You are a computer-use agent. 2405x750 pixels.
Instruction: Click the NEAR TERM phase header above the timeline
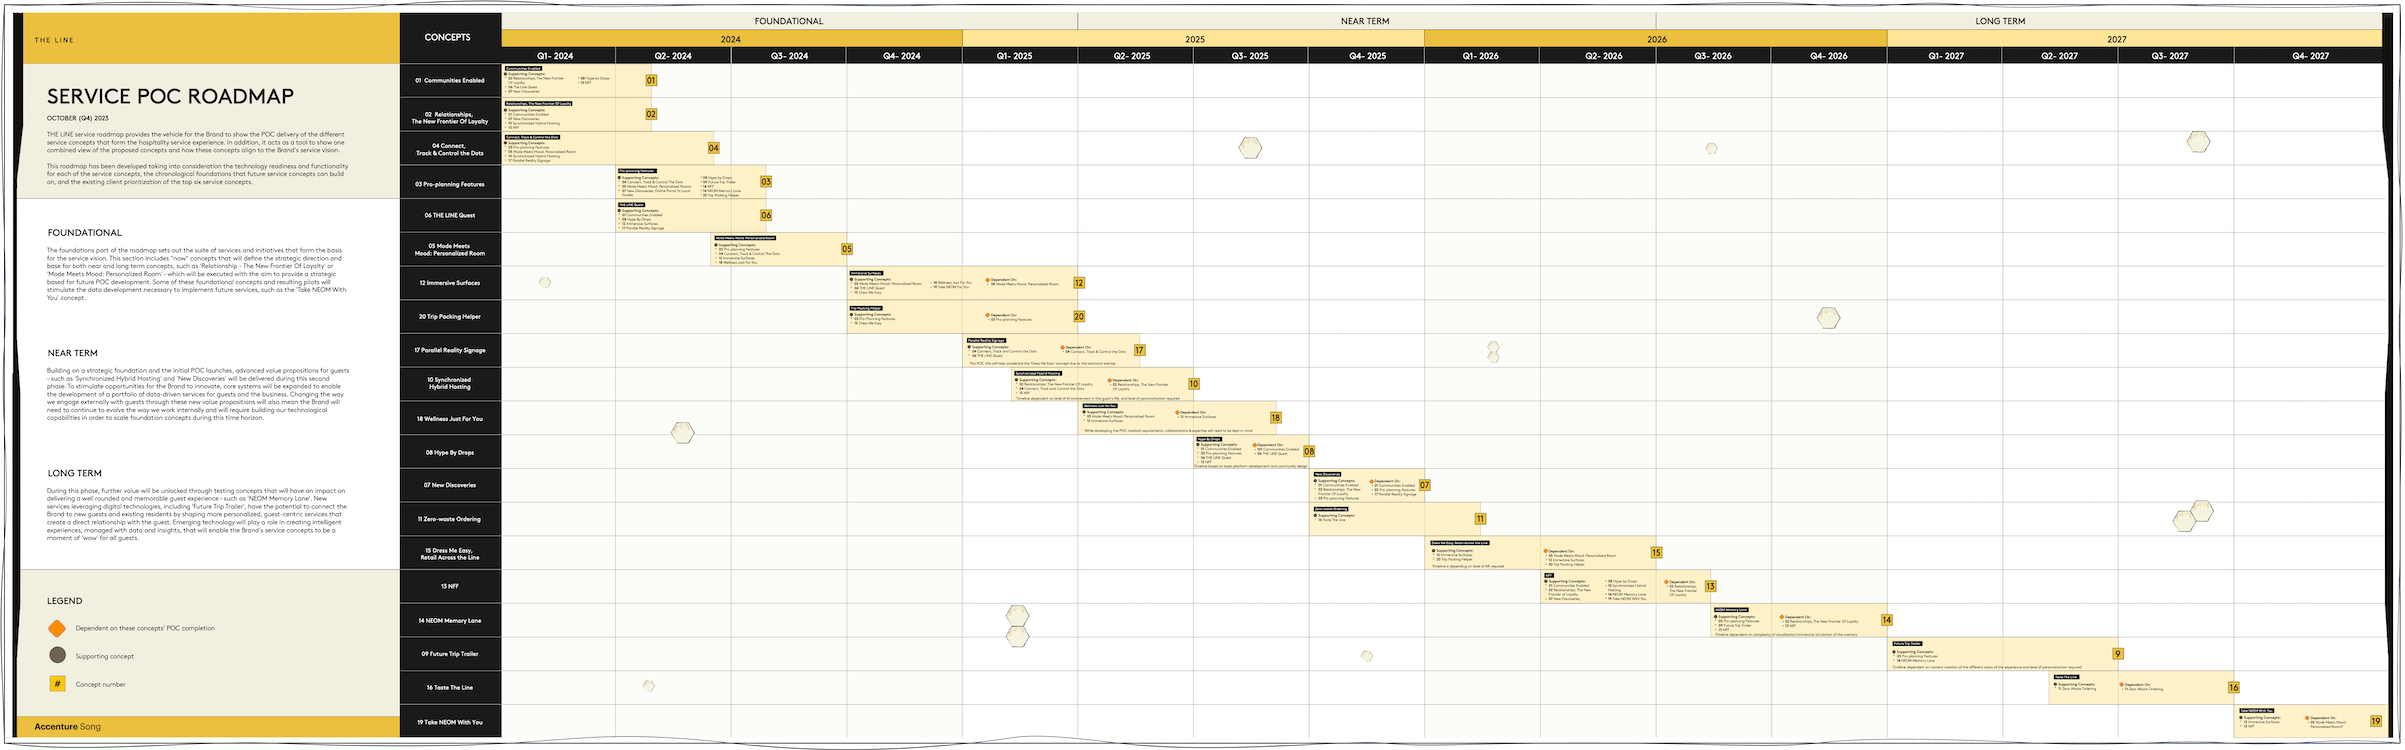click(1365, 21)
